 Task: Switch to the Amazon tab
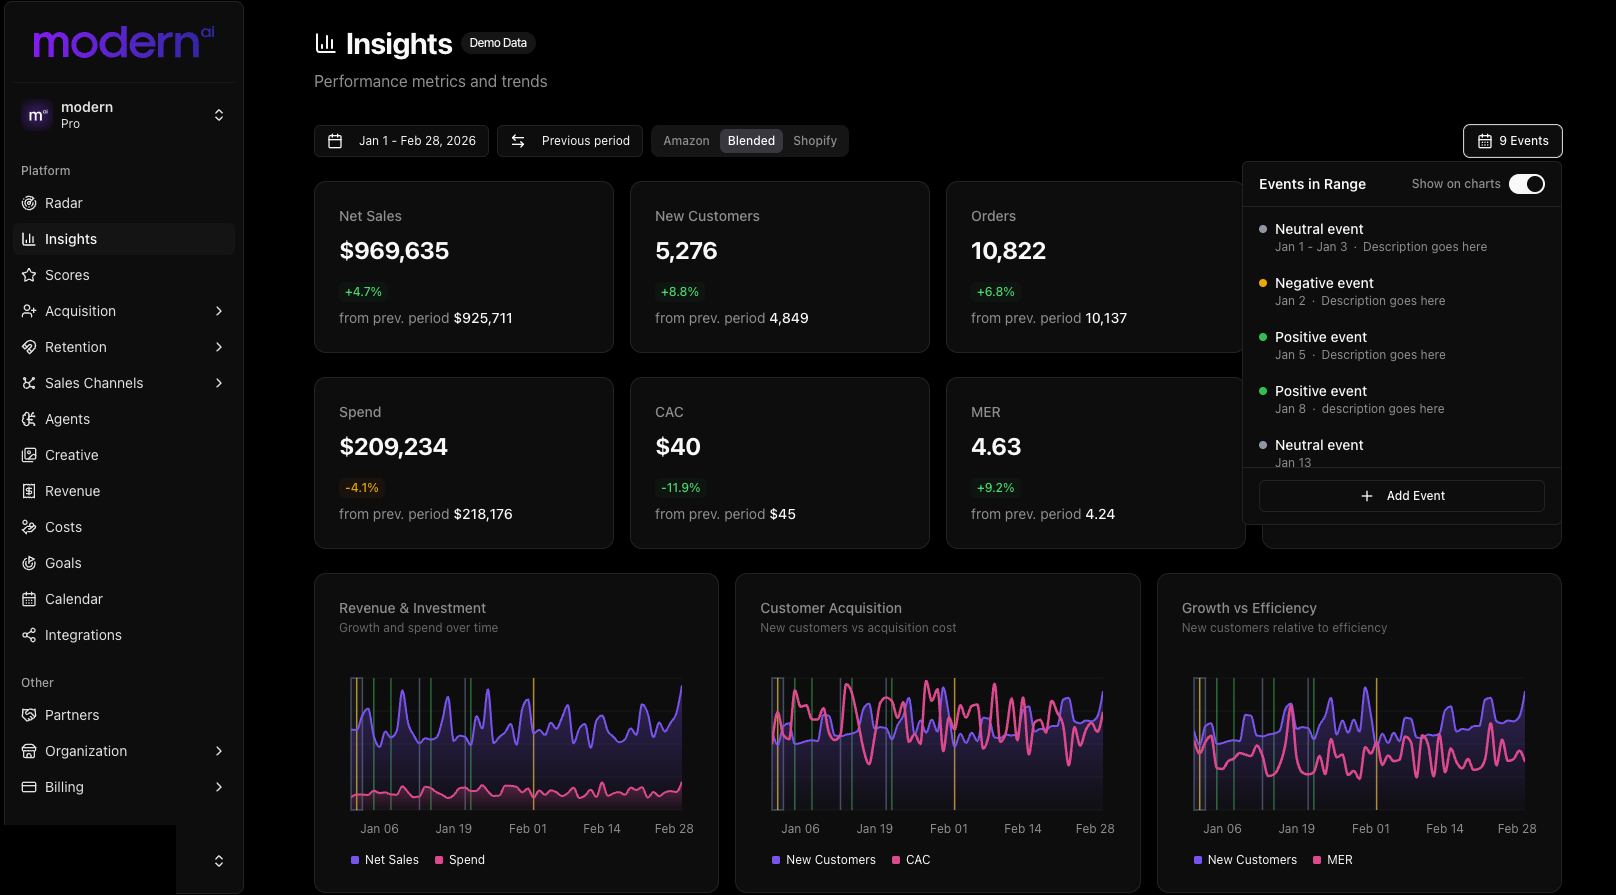(686, 141)
